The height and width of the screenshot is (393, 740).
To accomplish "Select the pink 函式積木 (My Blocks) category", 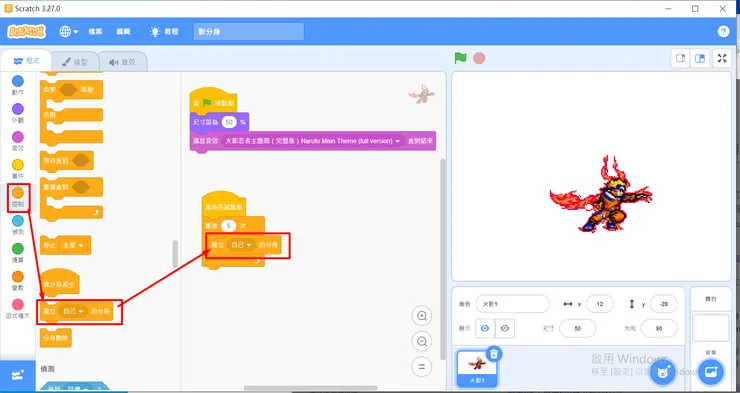I will coord(17,309).
